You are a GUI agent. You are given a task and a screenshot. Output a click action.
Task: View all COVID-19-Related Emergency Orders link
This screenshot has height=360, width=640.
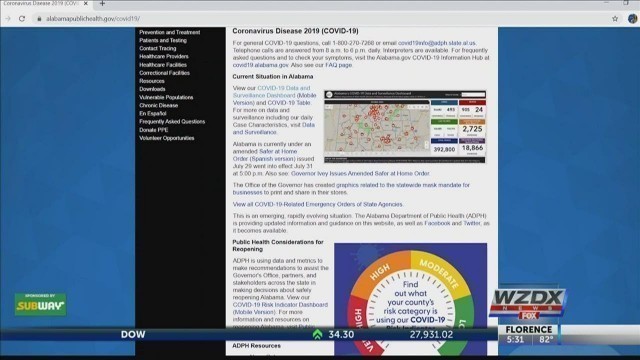tap(318, 204)
